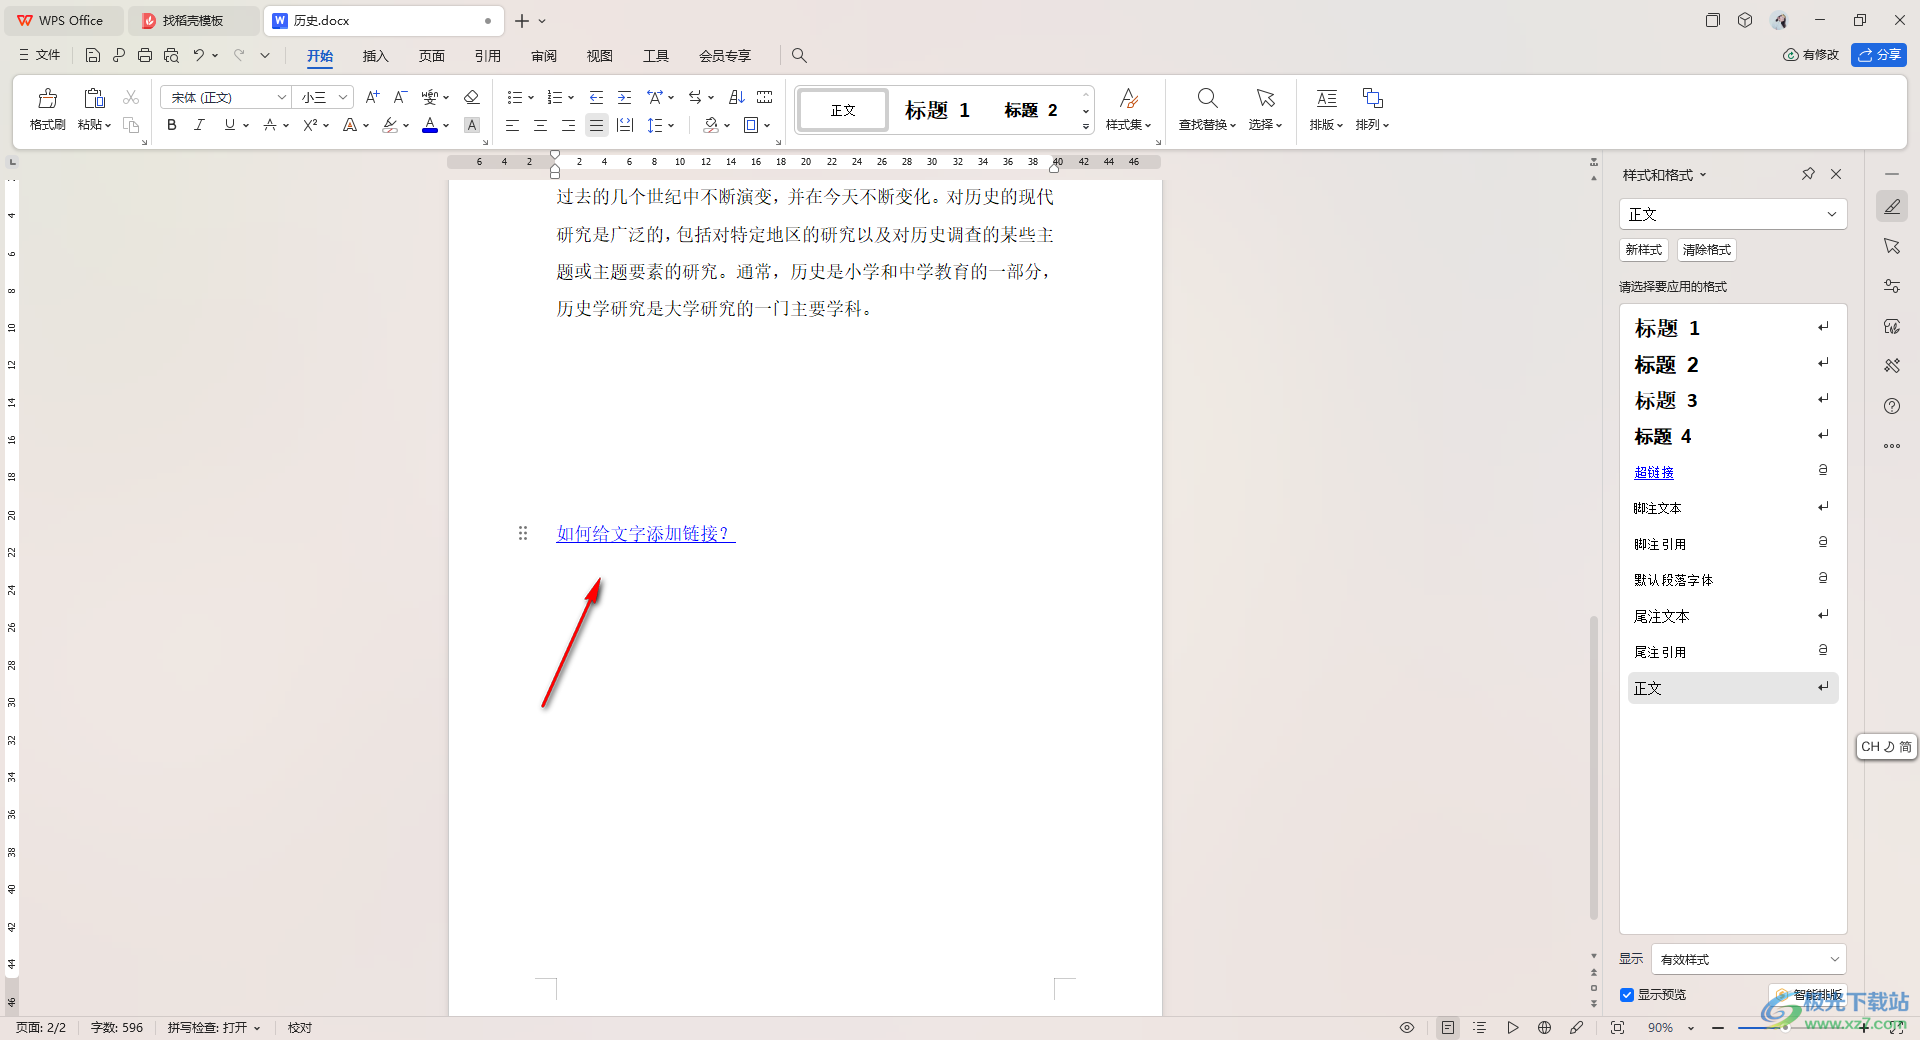Image resolution: width=1920 pixels, height=1040 pixels.
Task: Increase font size with A+ icon
Action: 372,97
